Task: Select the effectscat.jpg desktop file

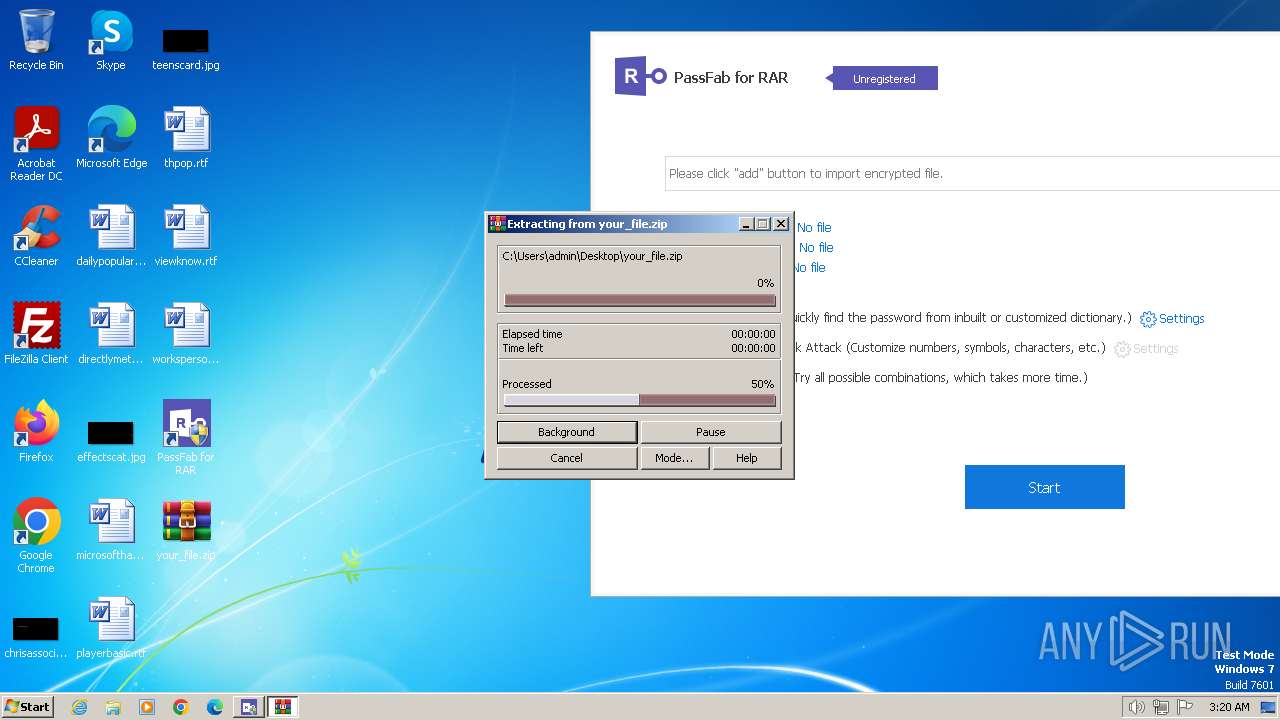Action: 111,442
